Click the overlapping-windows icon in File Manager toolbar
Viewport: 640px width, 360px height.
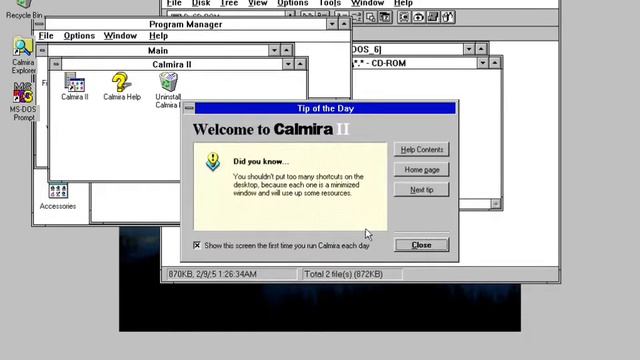coord(371,17)
